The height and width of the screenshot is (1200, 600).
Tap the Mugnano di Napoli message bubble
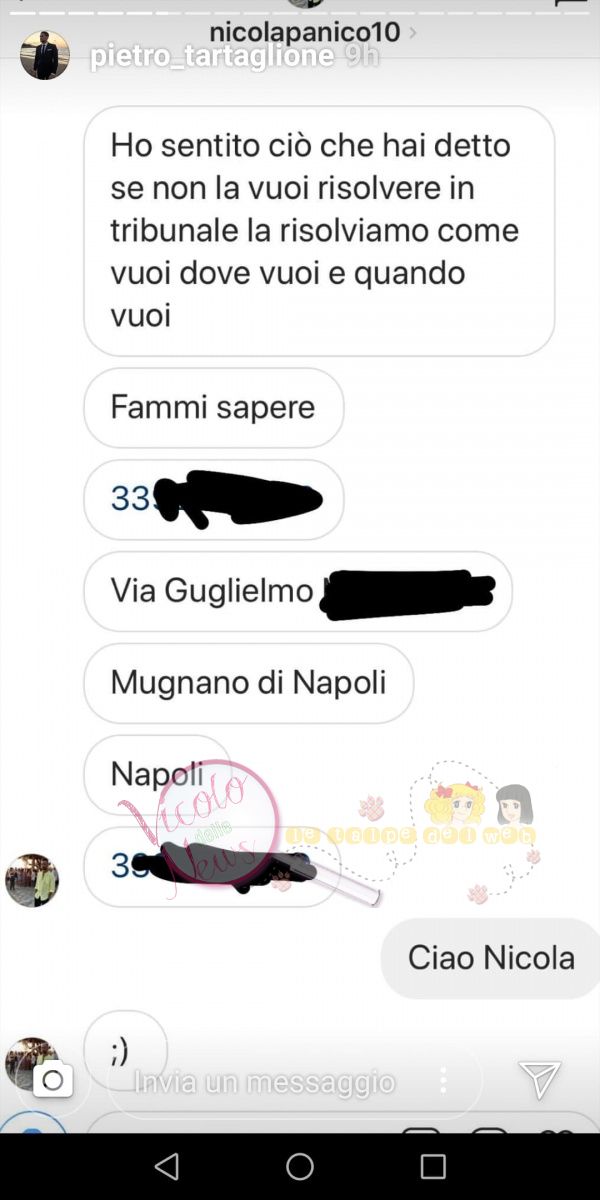248,682
